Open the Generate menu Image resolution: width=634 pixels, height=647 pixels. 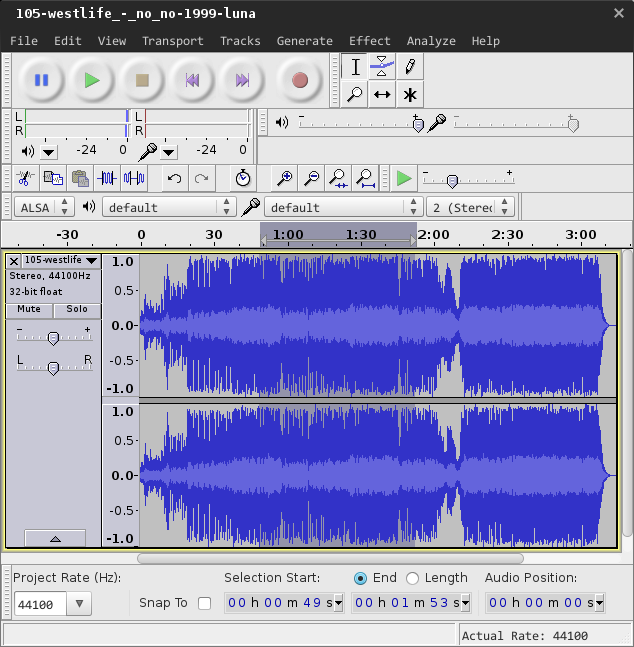[304, 41]
